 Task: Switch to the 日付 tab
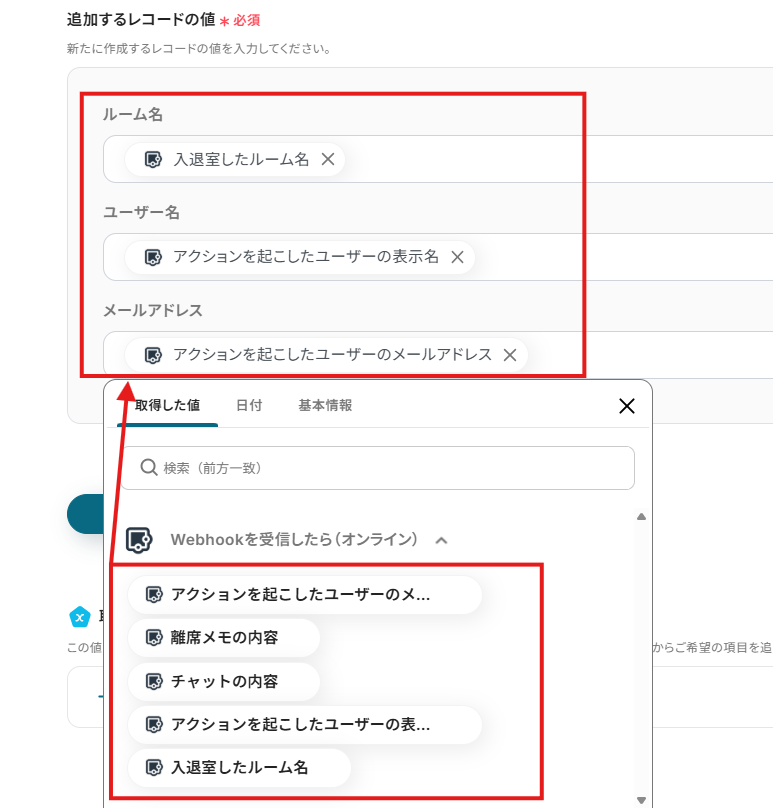249,406
